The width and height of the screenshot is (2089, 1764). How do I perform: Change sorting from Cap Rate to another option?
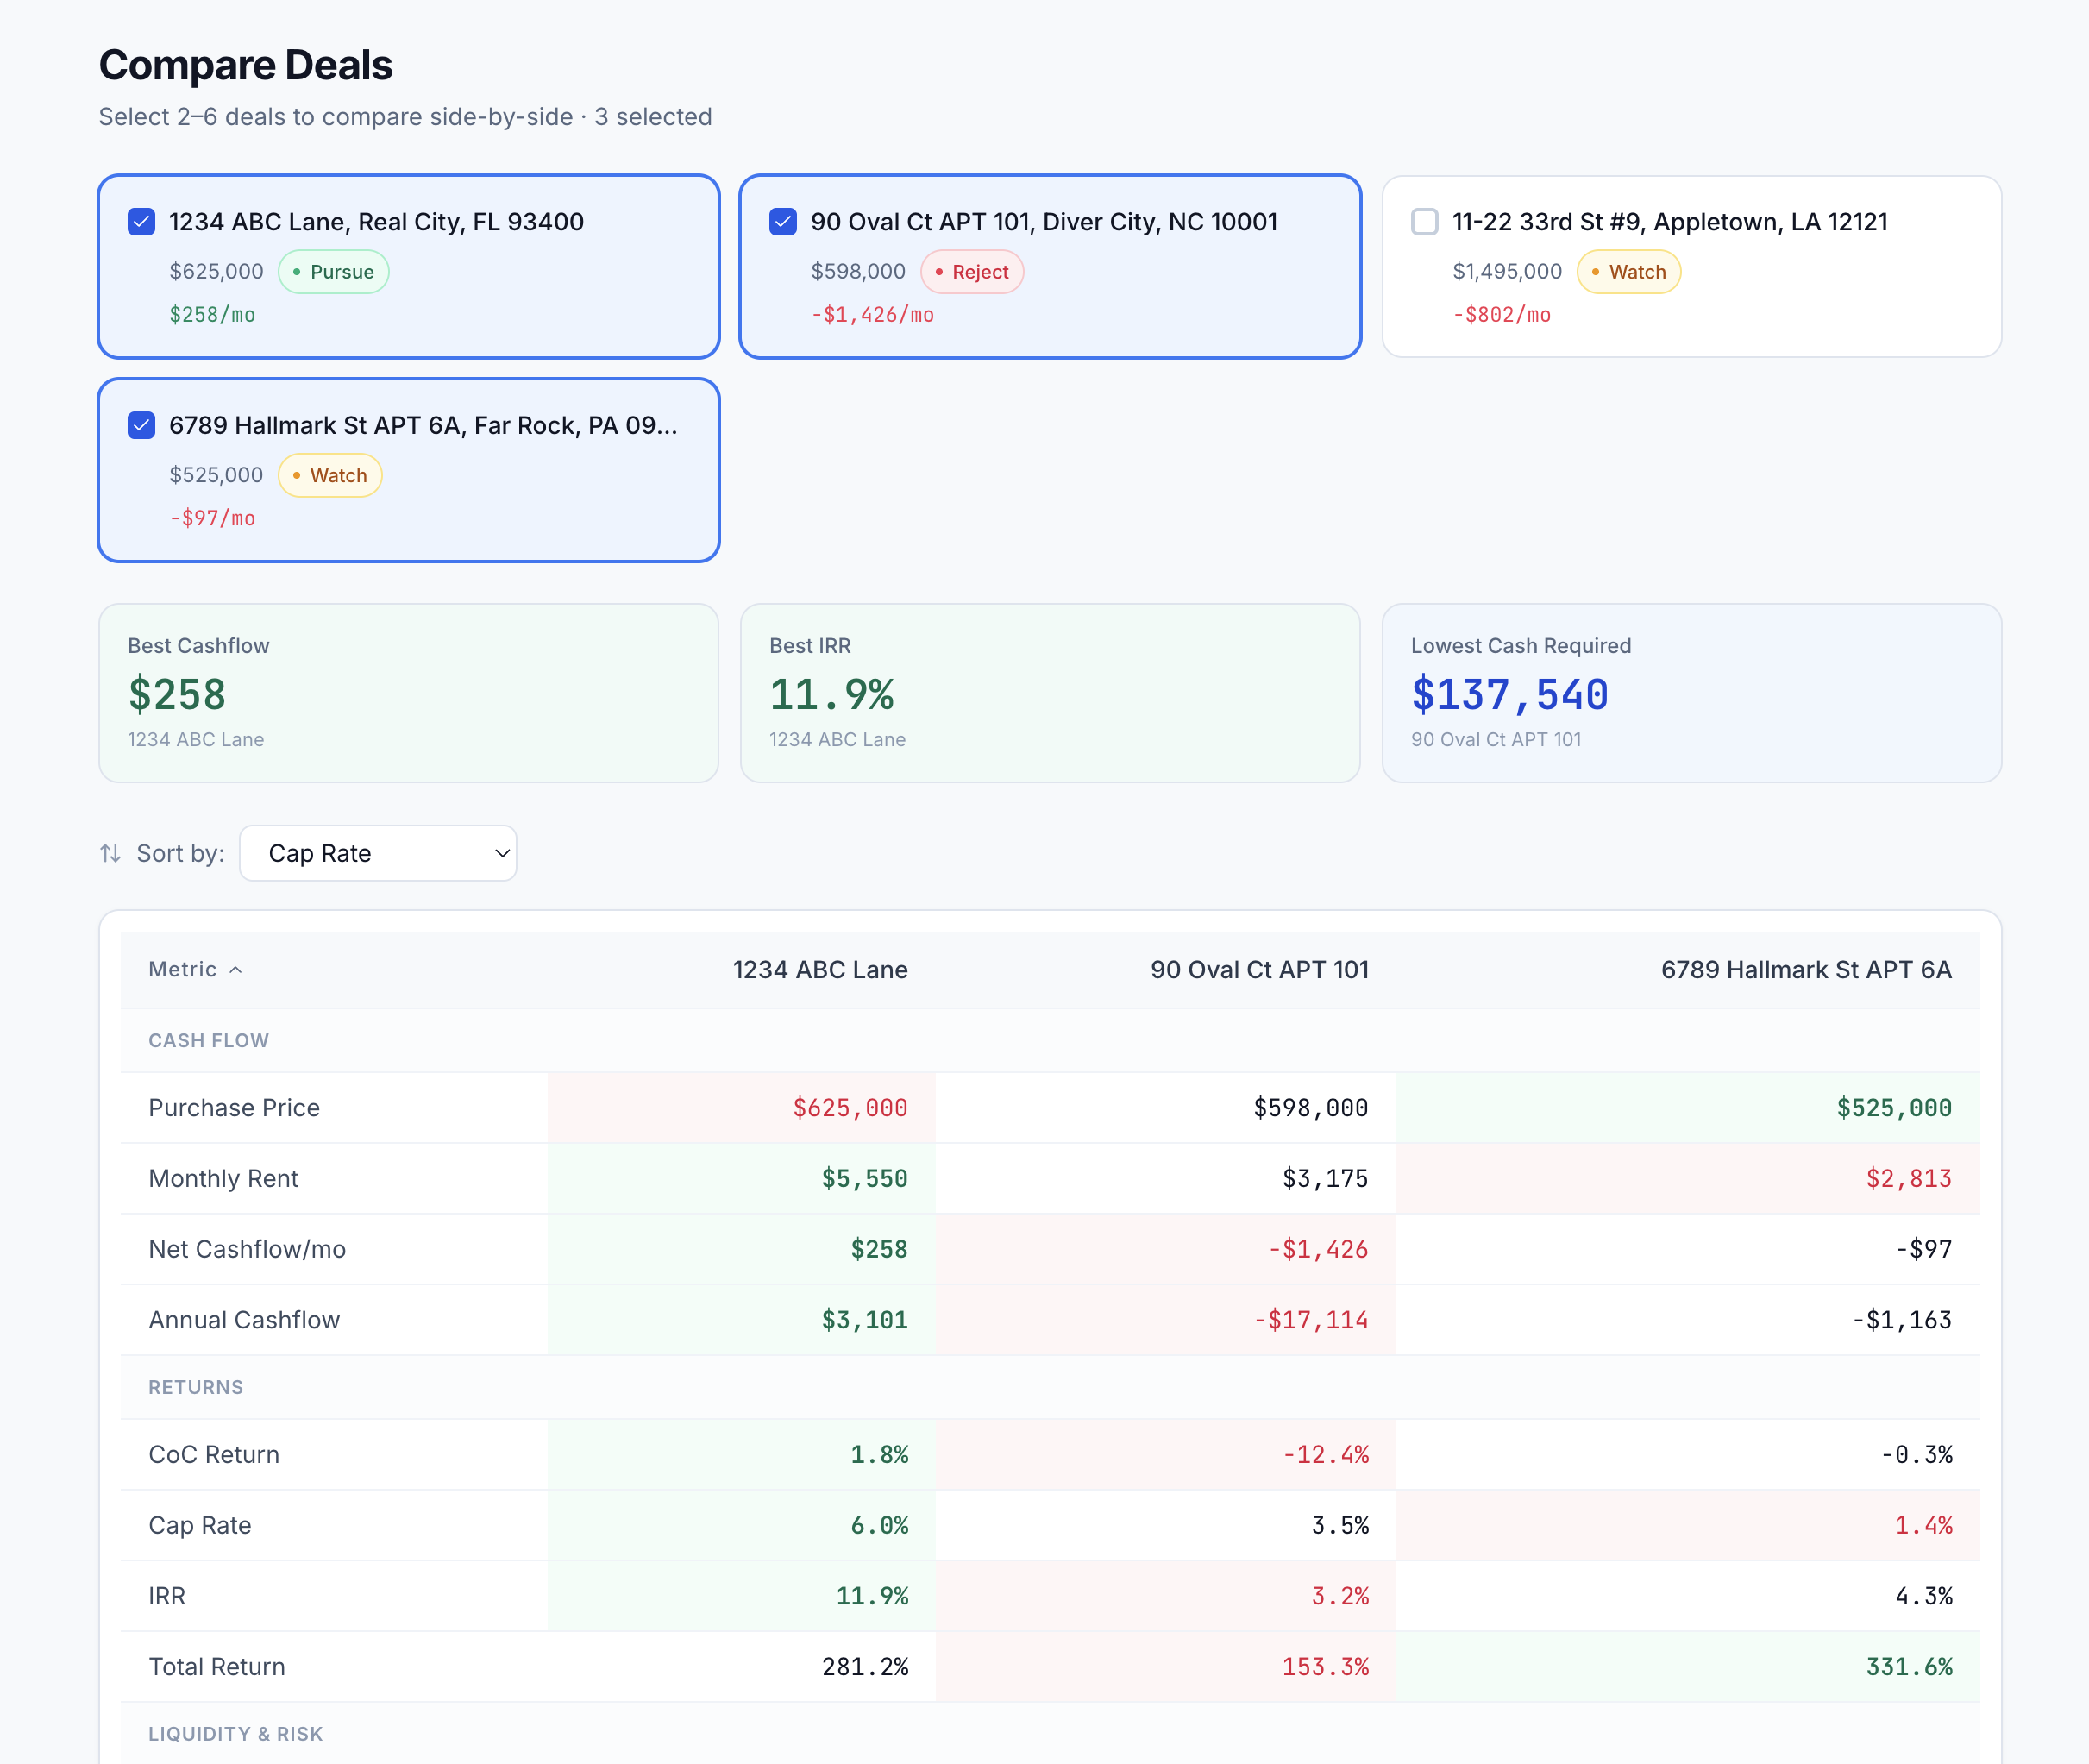(x=378, y=853)
